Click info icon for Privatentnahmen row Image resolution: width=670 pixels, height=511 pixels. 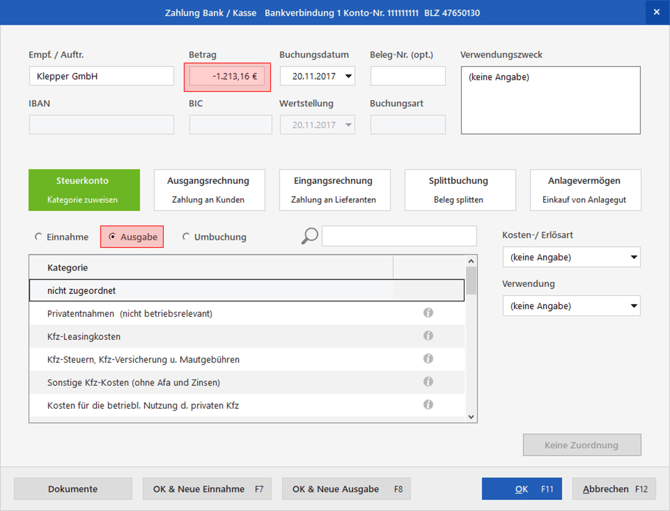click(428, 313)
